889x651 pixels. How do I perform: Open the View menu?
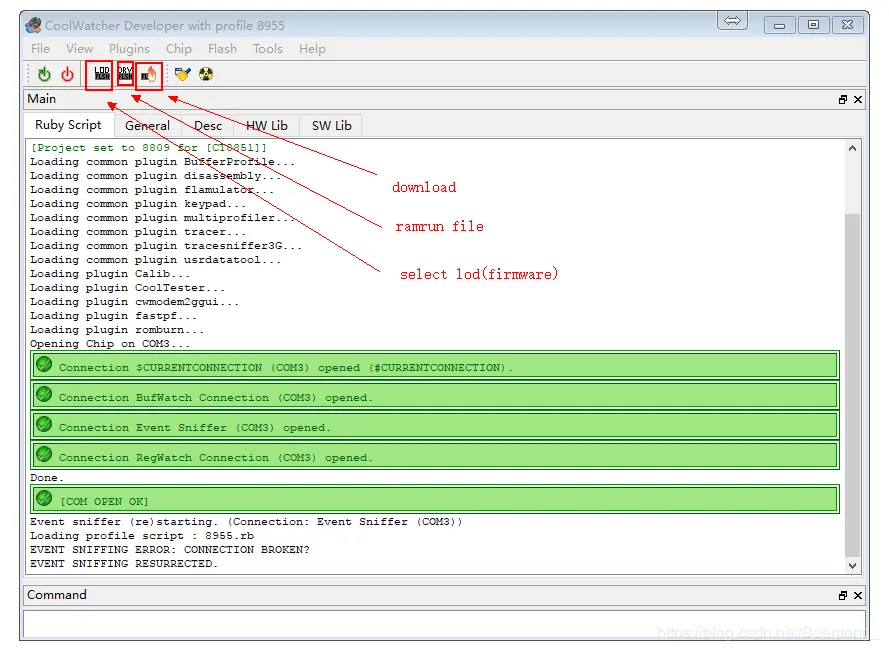click(79, 49)
